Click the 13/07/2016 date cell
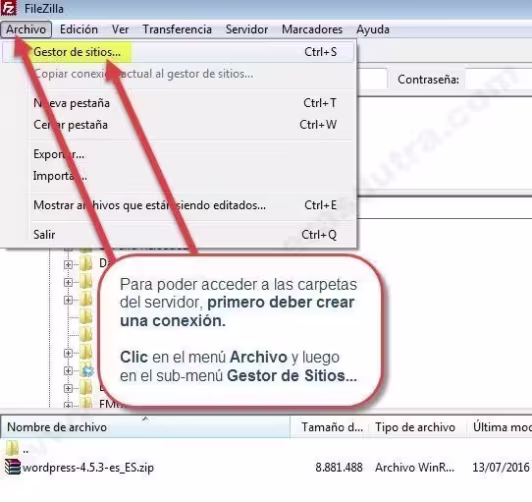The height and width of the screenshot is (502, 532). pyautogui.click(x=501, y=467)
